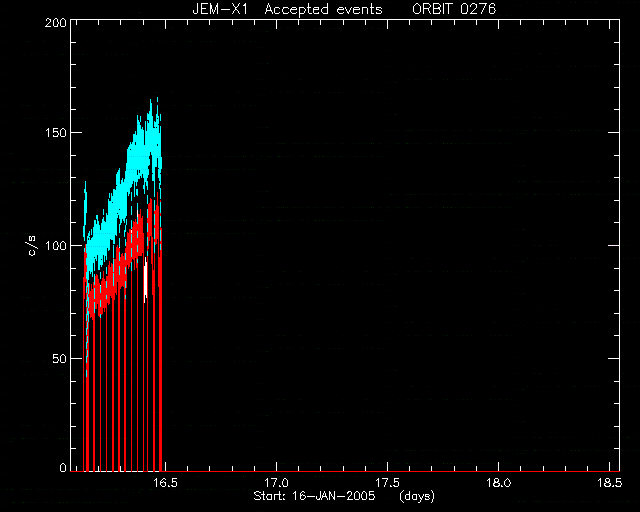Click the 100 y-axis label
This screenshot has height=512, width=640.
coord(56,245)
